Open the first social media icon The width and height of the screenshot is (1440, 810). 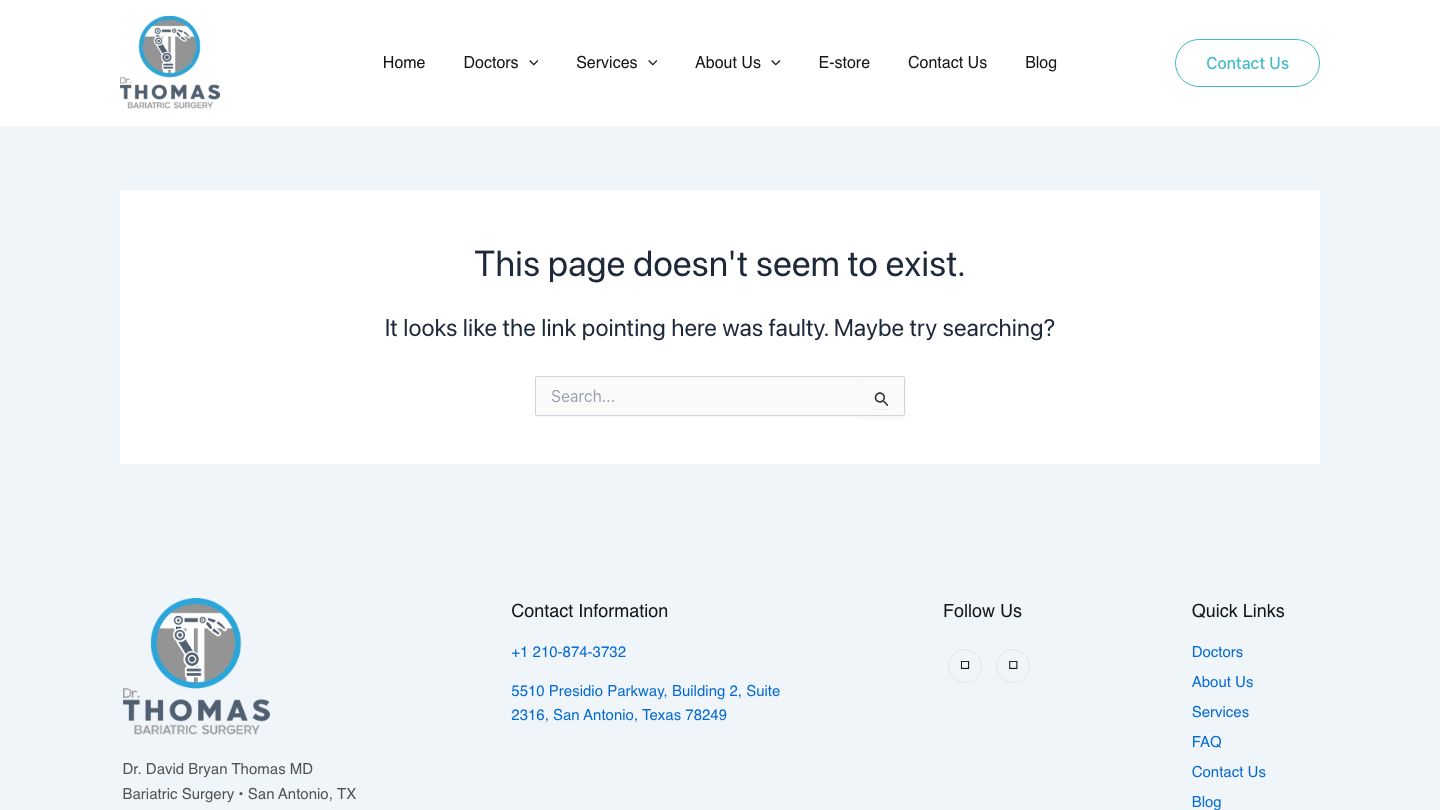pyautogui.click(x=965, y=665)
